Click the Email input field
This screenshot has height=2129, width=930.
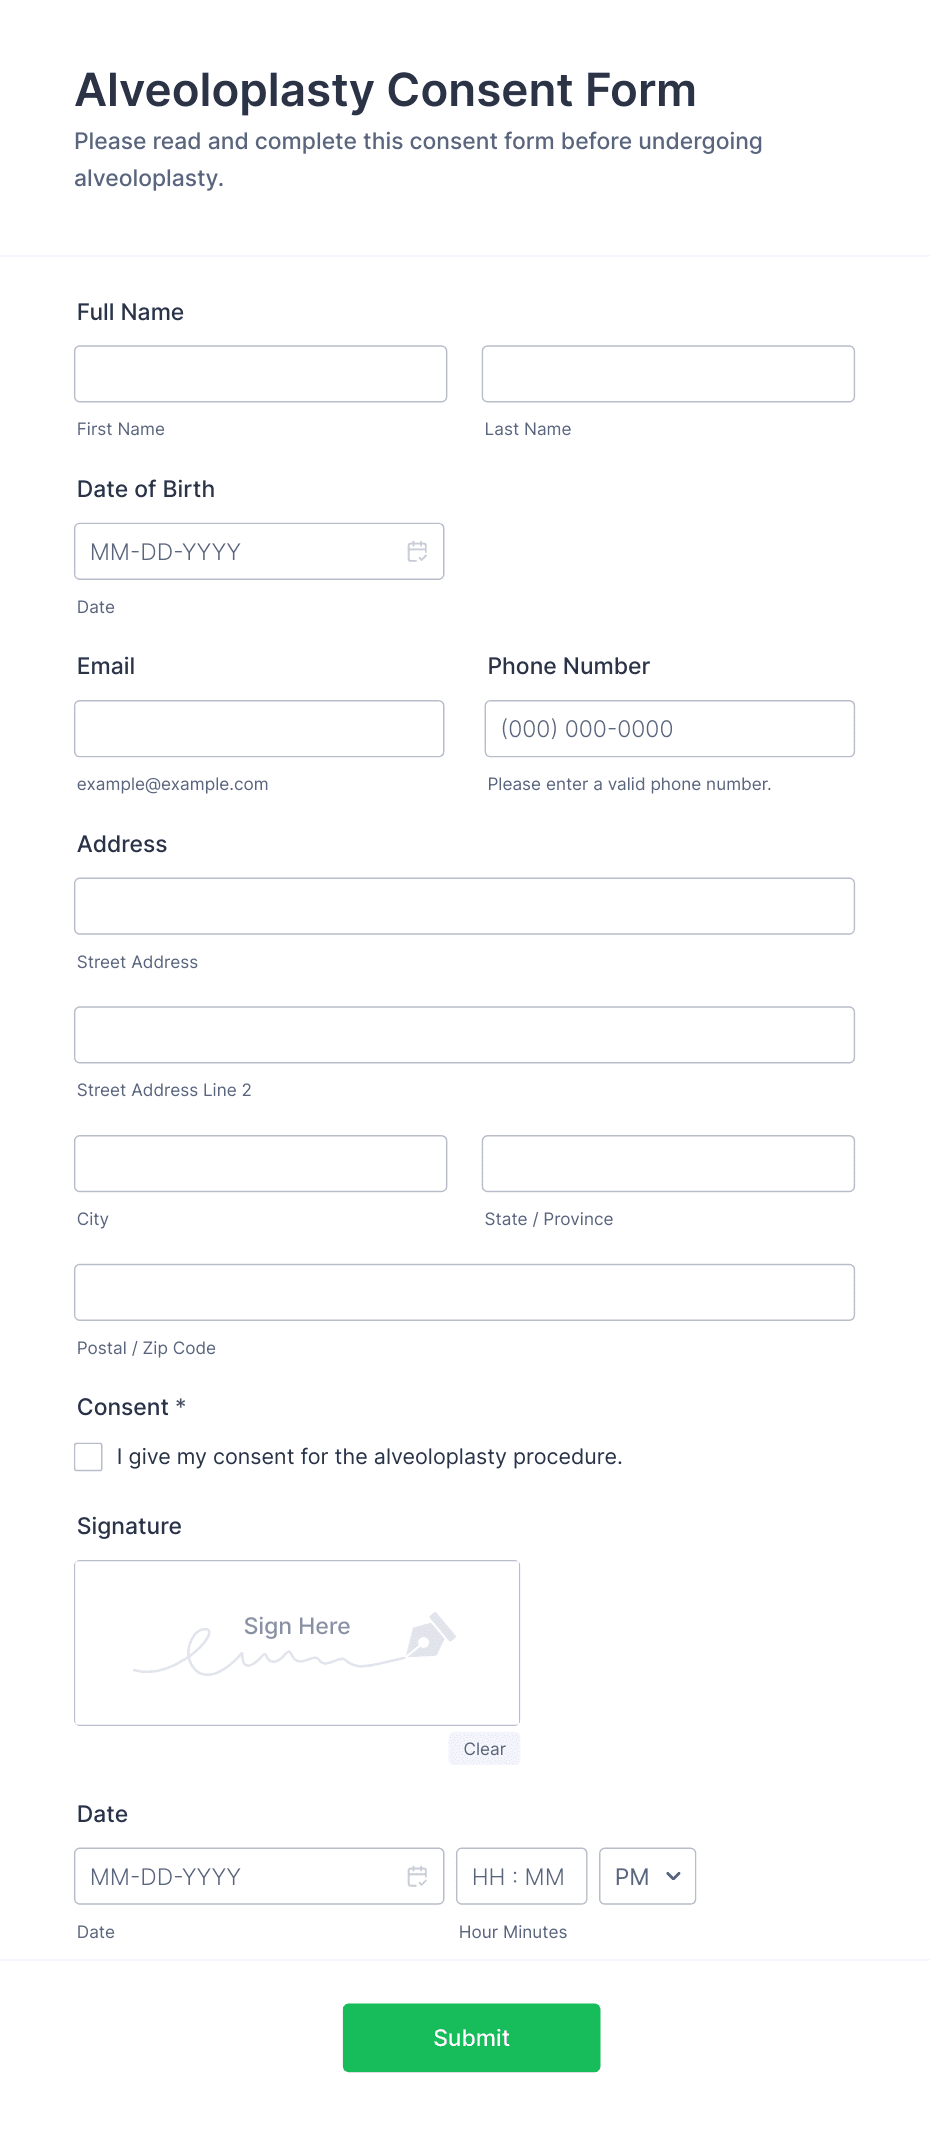pyautogui.click(x=259, y=729)
